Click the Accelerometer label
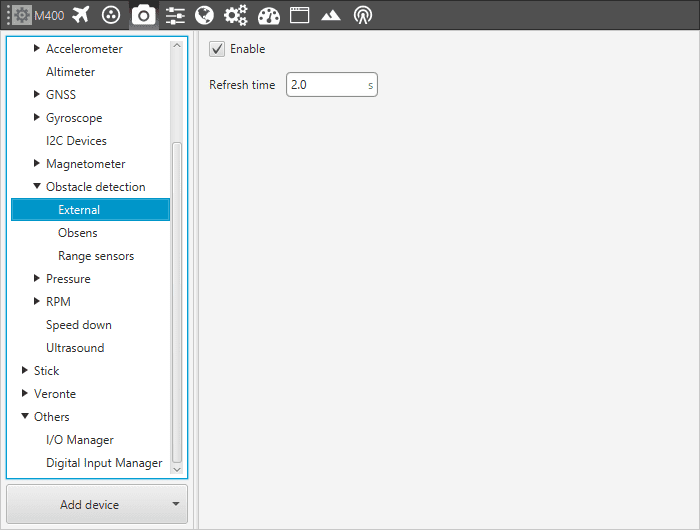 [x=84, y=49]
